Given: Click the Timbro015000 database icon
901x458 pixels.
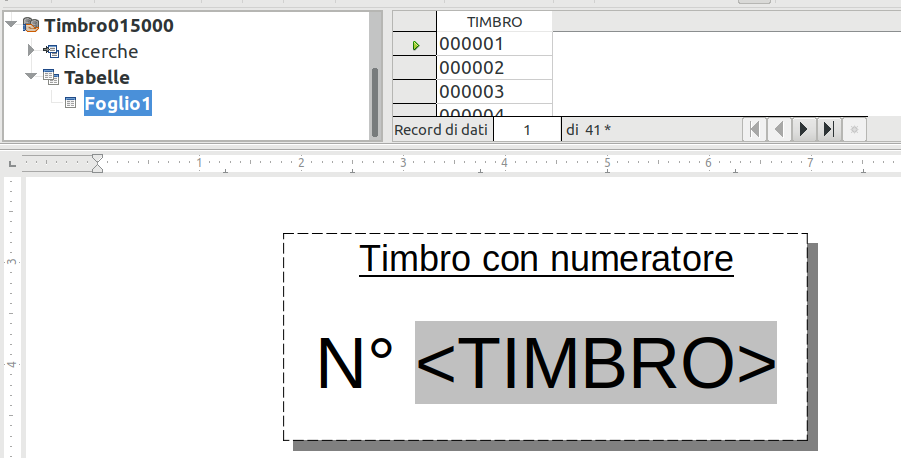Looking at the screenshot, I should [x=30, y=25].
